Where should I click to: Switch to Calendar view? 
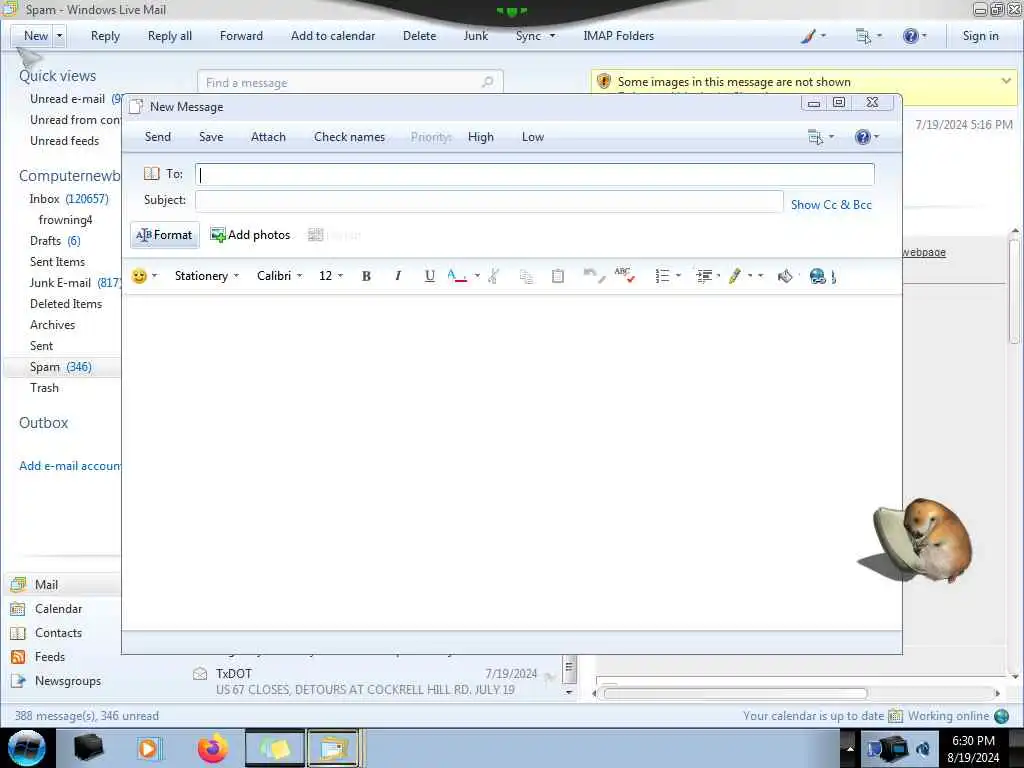tap(58, 609)
